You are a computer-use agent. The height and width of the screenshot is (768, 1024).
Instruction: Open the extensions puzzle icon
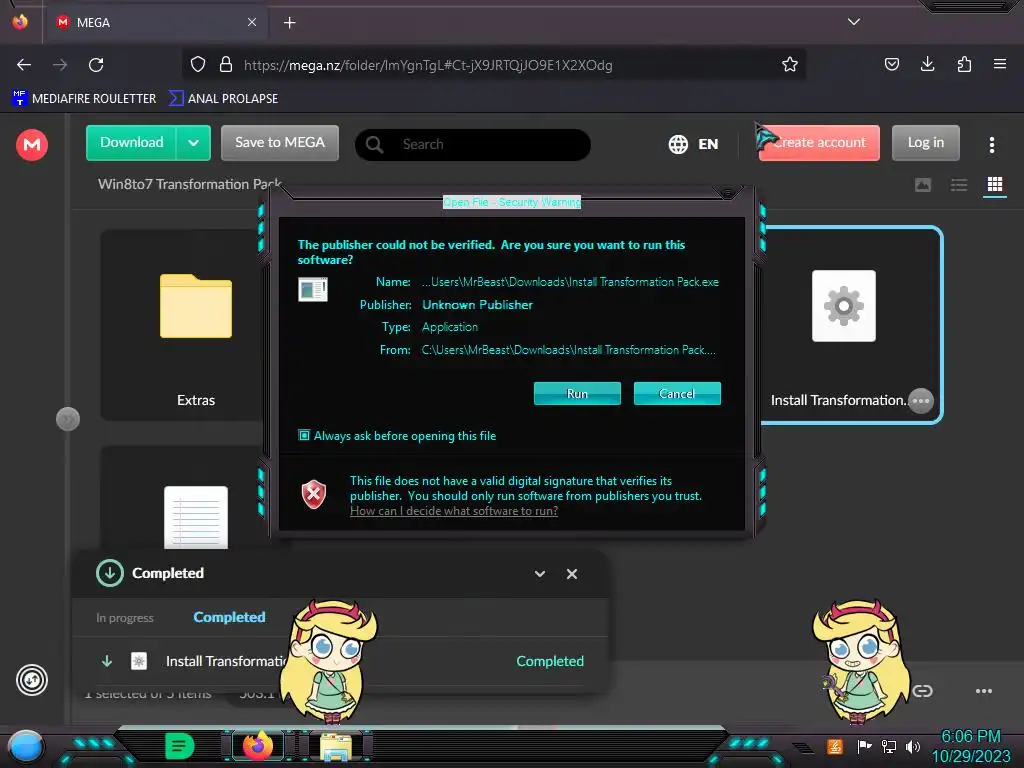964,64
